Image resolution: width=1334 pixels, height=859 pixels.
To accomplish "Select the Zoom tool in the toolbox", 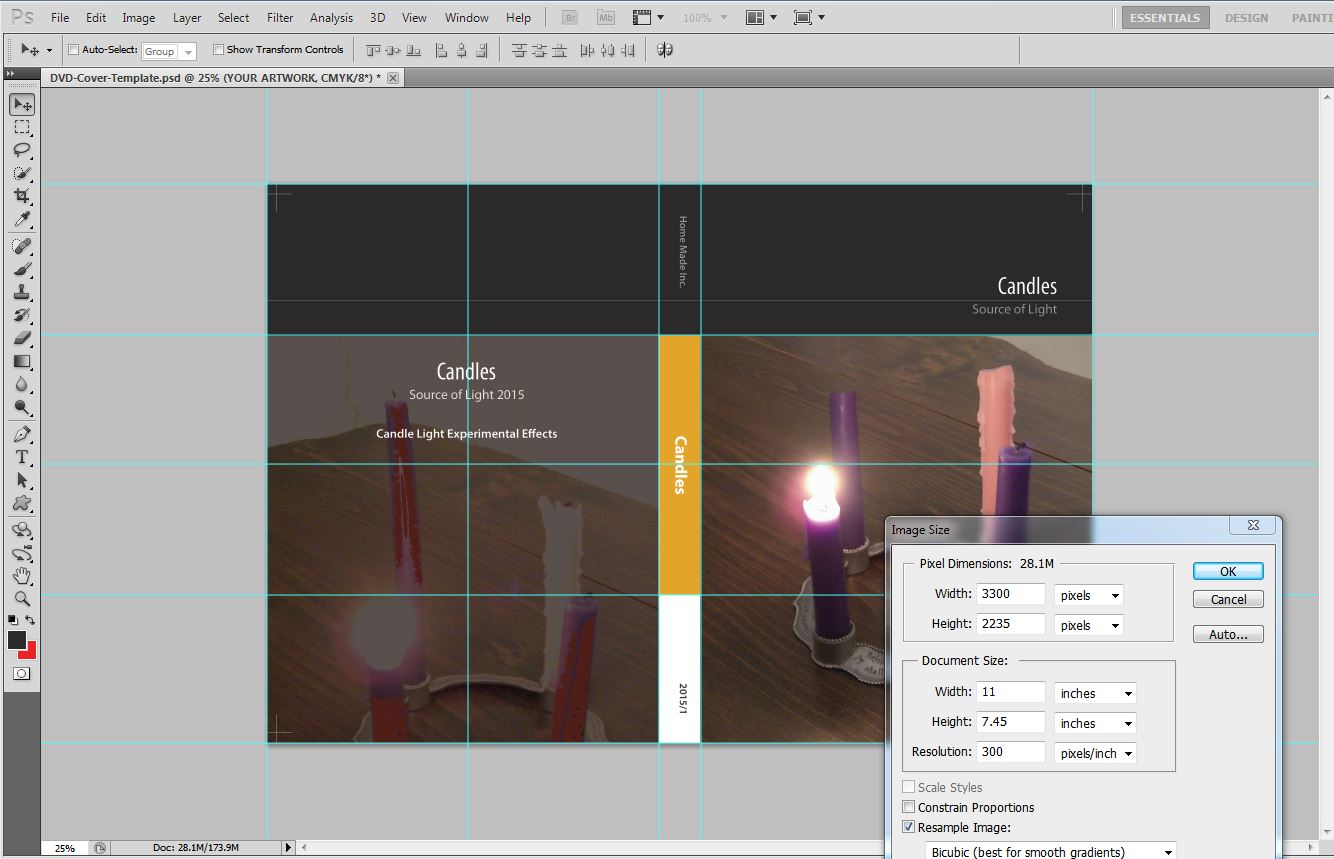I will (x=22, y=599).
